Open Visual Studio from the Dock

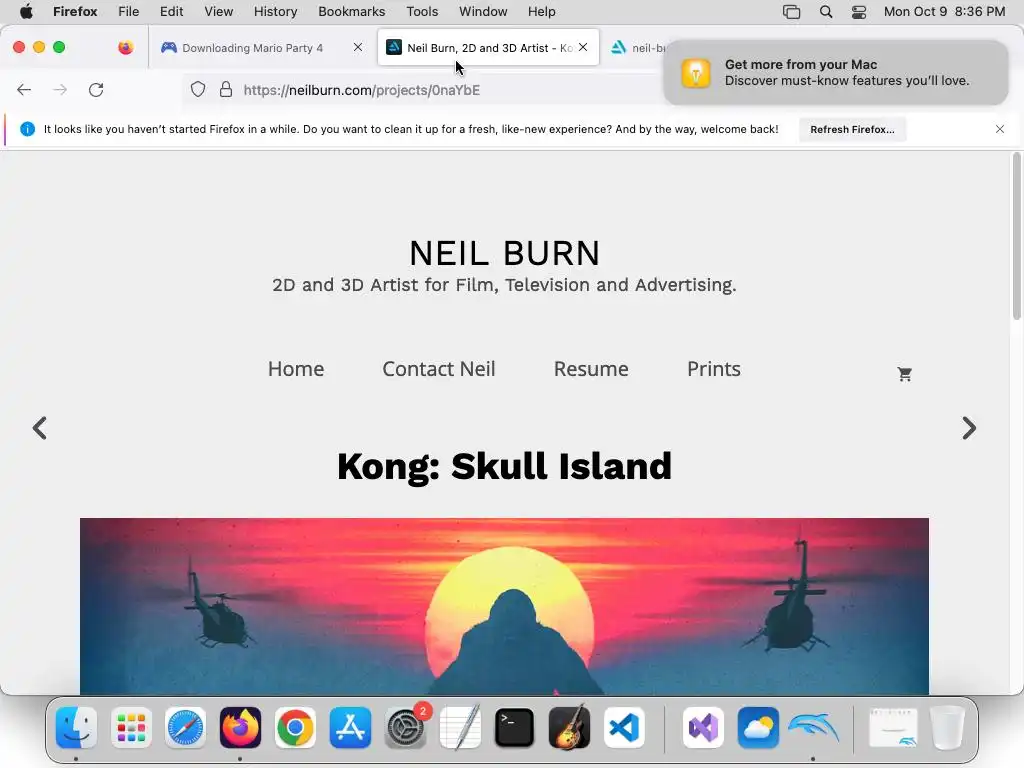pos(703,728)
